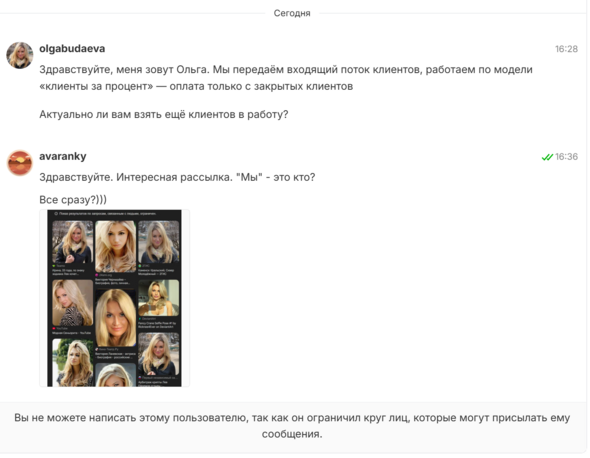Screen dimensions: 590x458
Task: Select the 'Актуально ли вам взять' message line
Action: point(164,114)
